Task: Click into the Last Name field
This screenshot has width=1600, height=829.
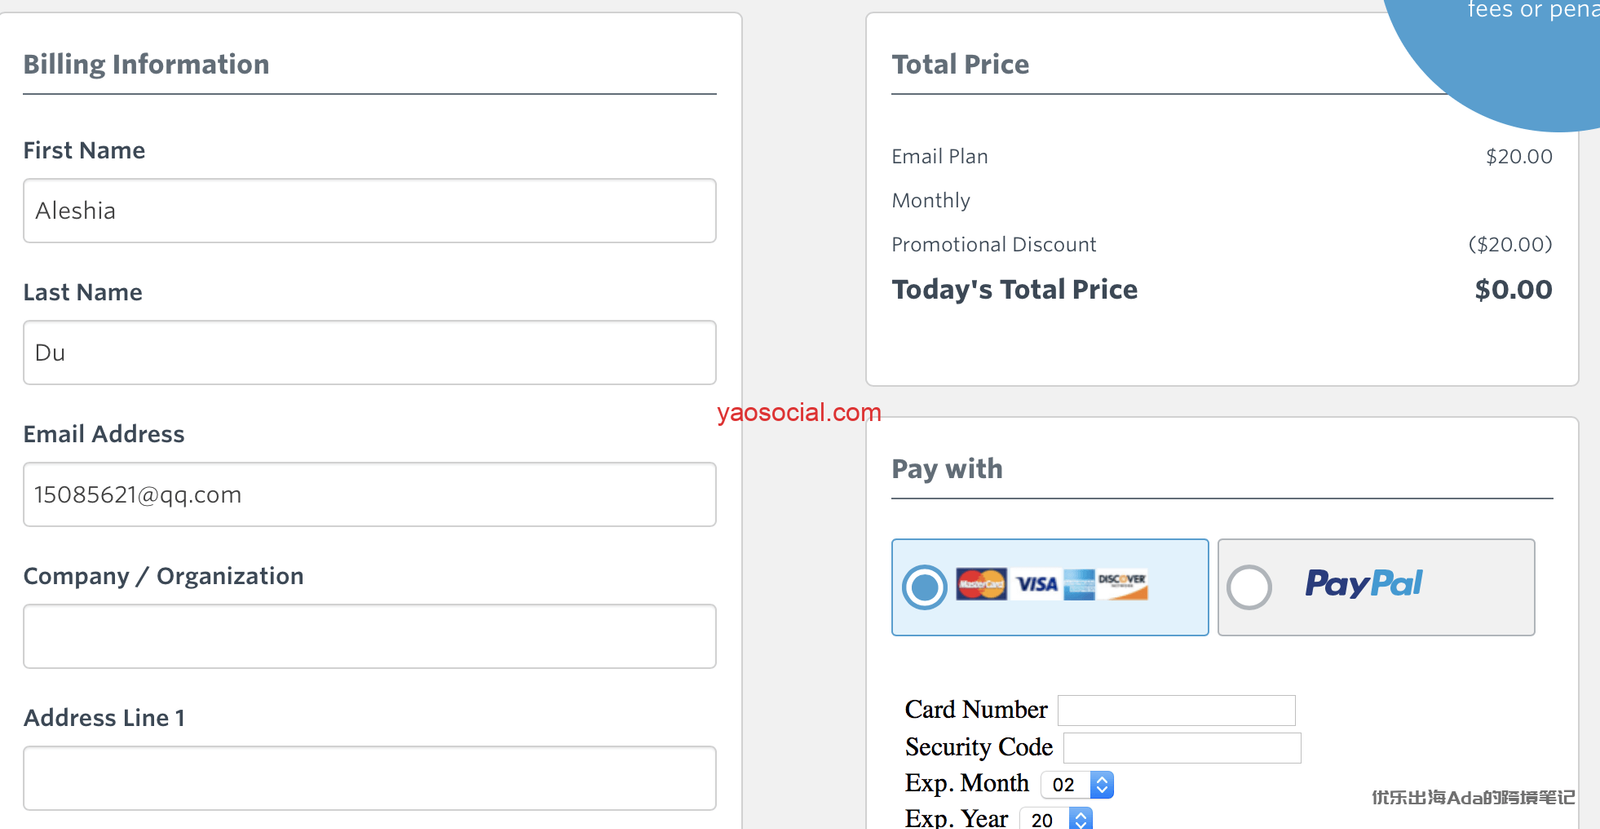Action: 369,353
